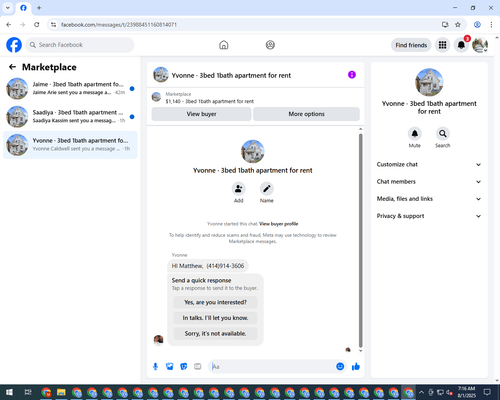Image resolution: width=500 pixels, height=400 pixels.
Task: Open File Explorer from taskbar
Action: tap(61, 392)
